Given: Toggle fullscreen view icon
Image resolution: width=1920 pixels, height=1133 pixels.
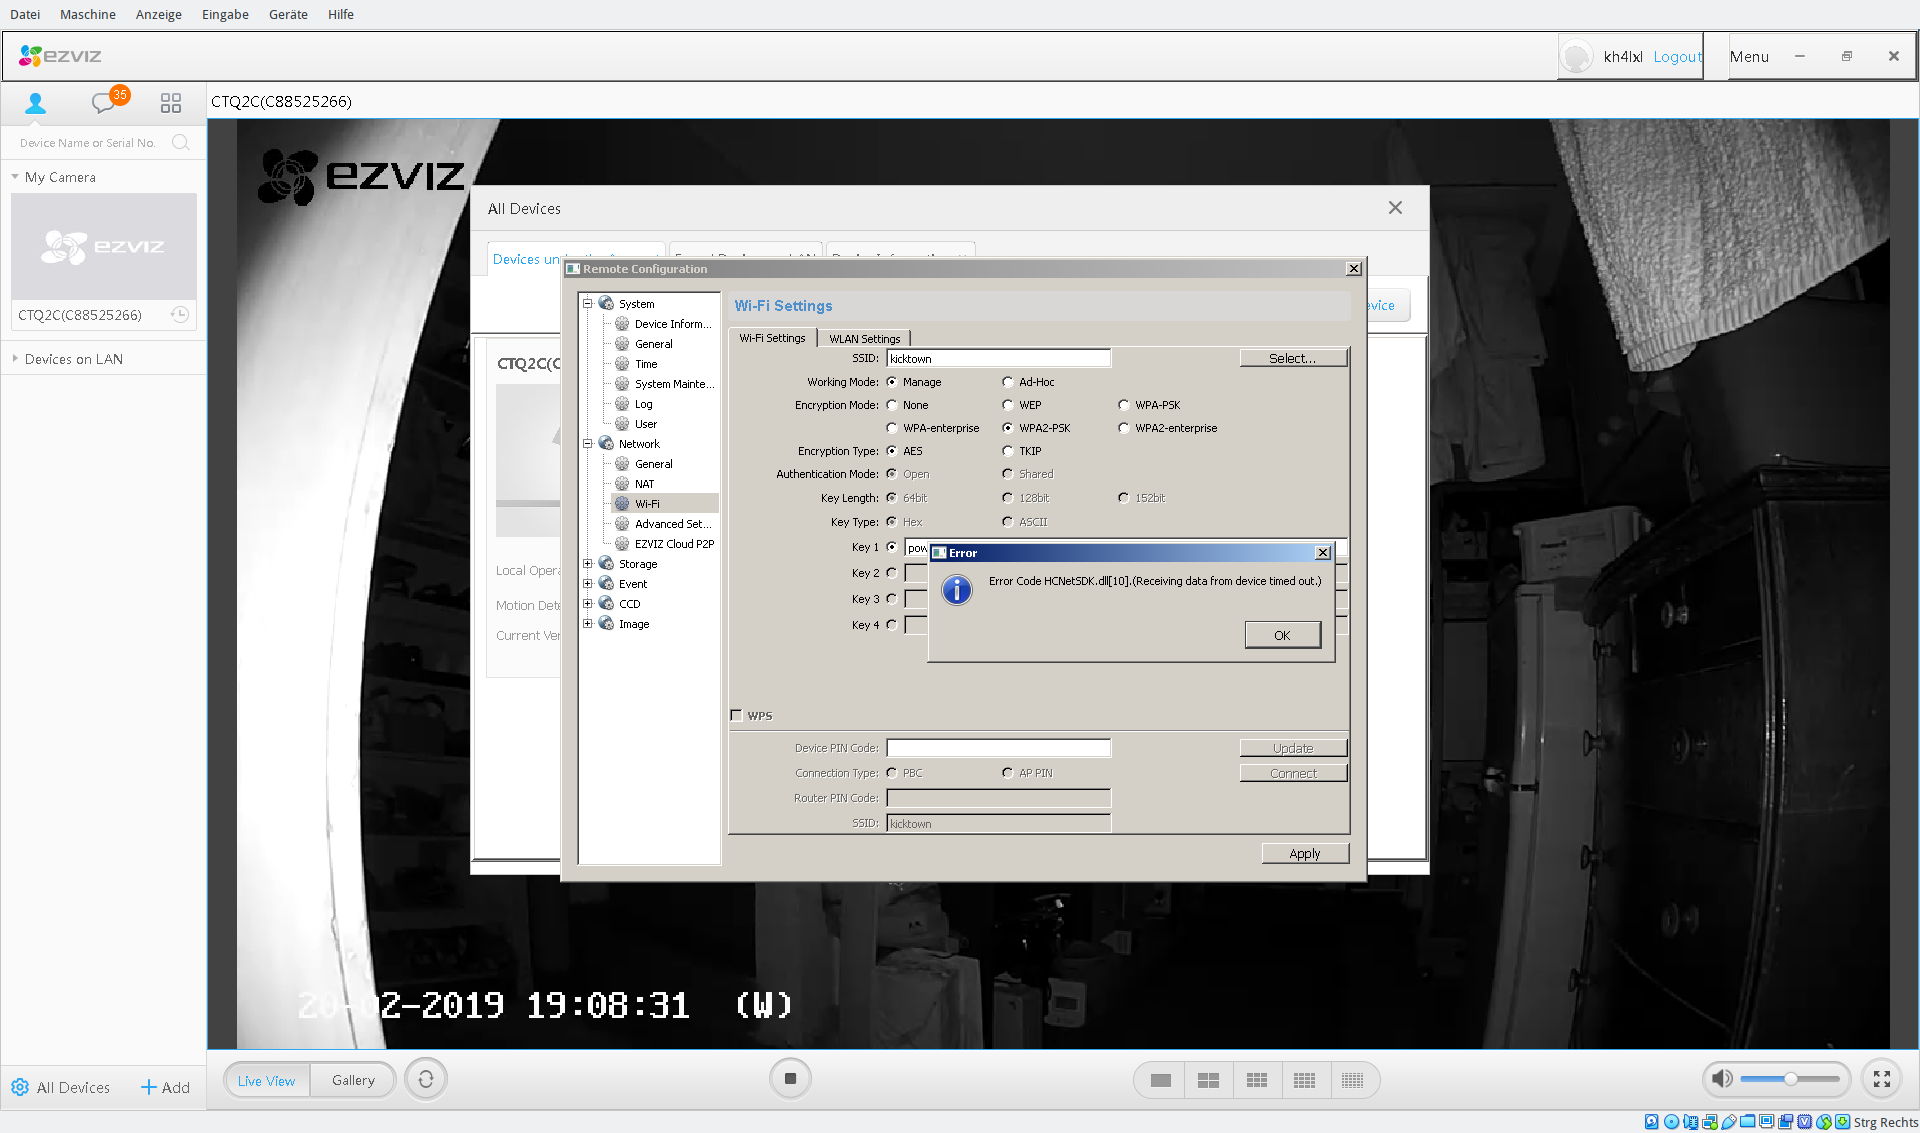Looking at the screenshot, I should 1881,1079.
